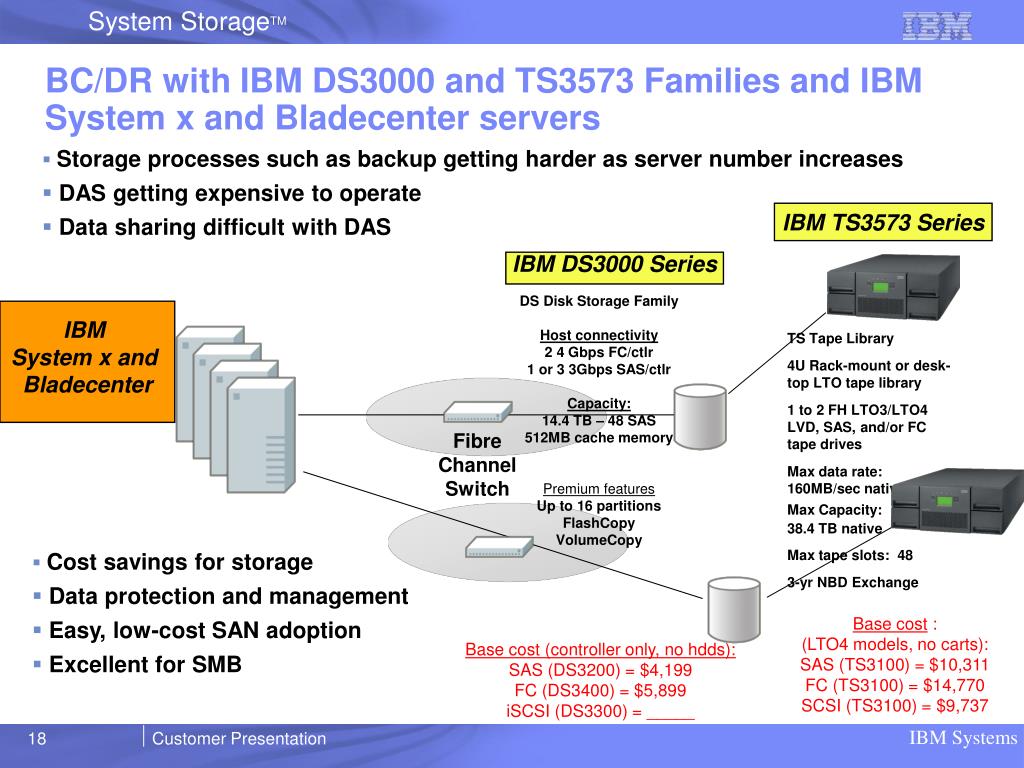This screenshot has width=1024, height=768.
Task: Click underlined 'Host connectivity' heading
Action: point(599,335)
